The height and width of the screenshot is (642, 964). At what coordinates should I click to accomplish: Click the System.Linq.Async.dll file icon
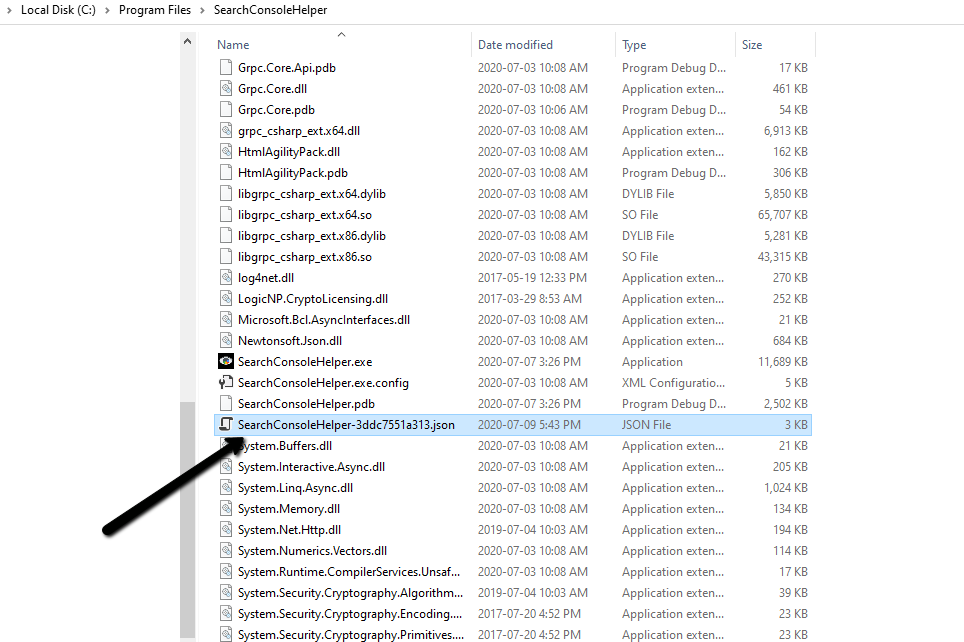[226, 488]
